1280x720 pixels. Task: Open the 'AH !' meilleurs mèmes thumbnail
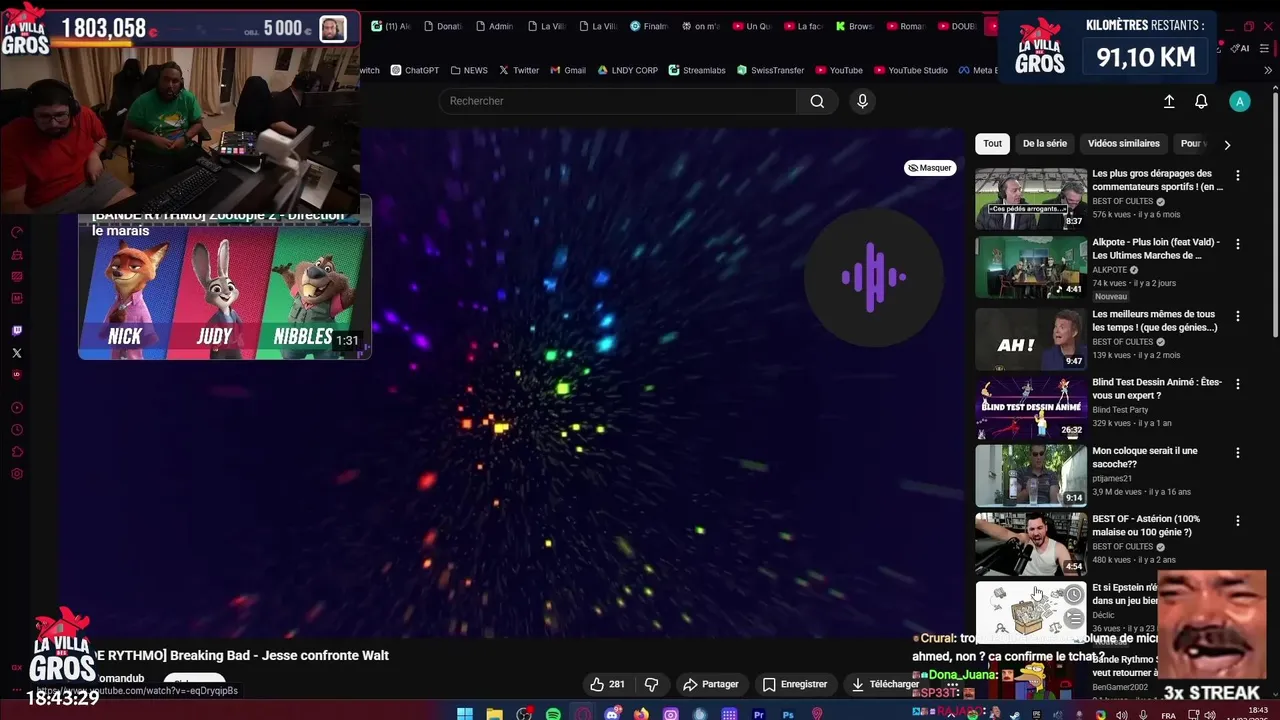(1031, 338)
